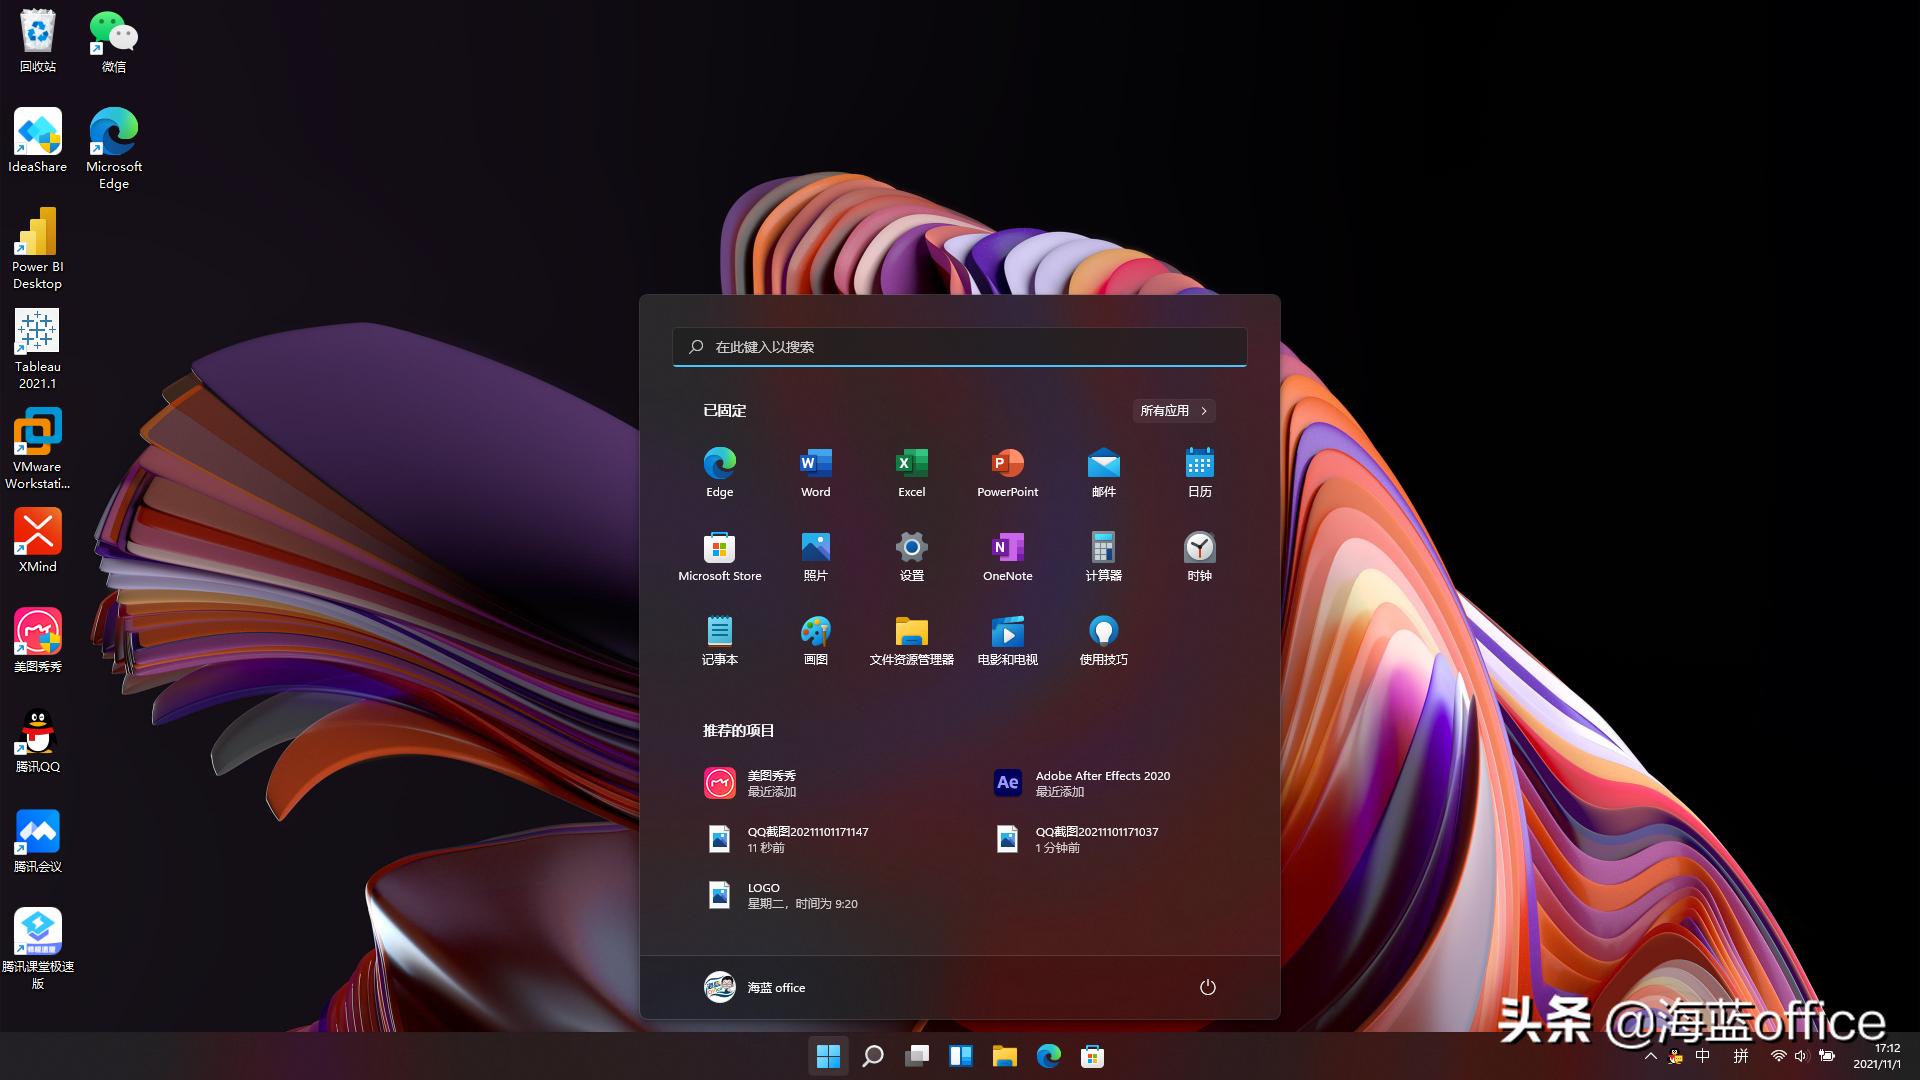Open PowerPoint from pinned apps

tap(1007, 470)
